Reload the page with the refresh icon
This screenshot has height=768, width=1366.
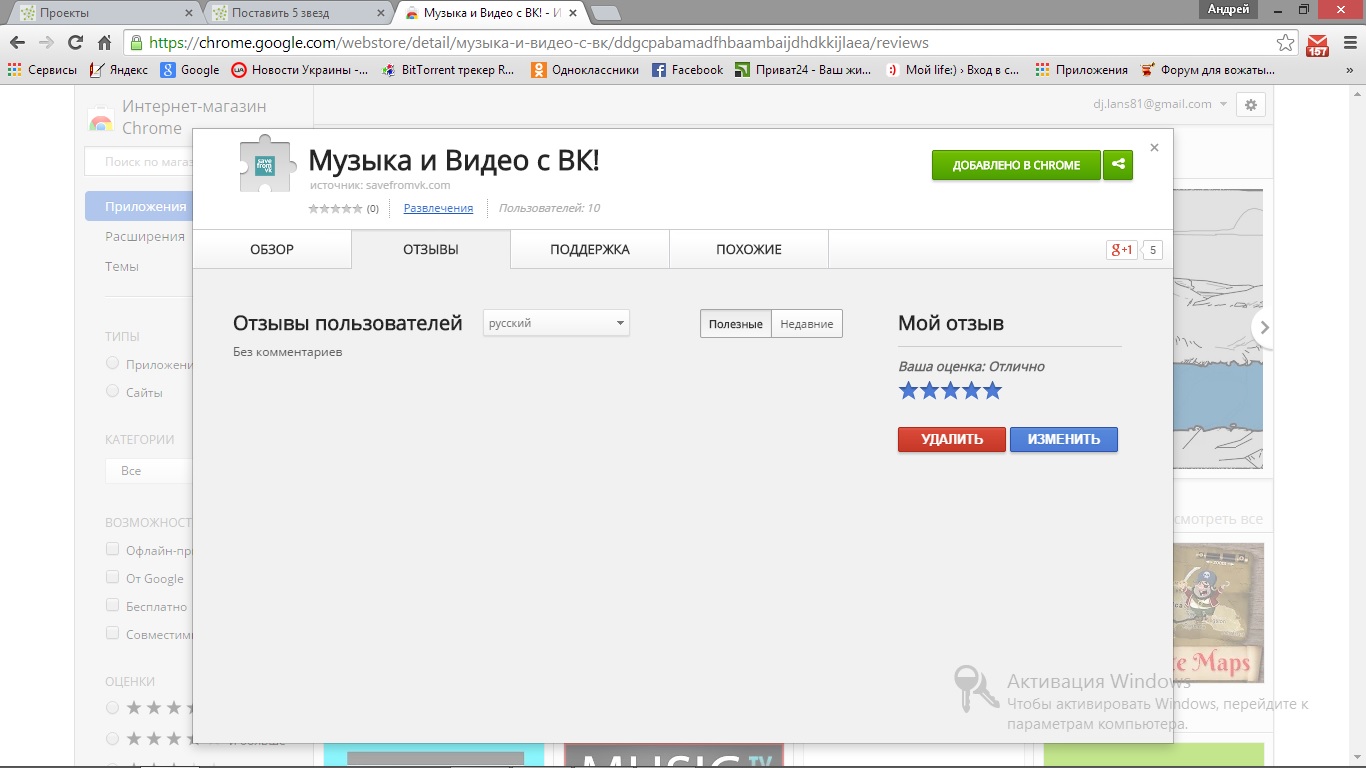[75, 43]
